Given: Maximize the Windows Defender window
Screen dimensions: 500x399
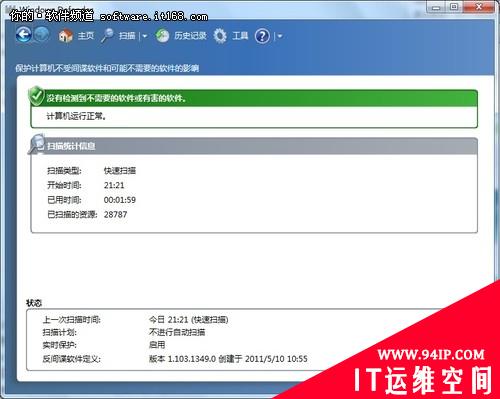Looking at the screenshot, I should [454, 7].
